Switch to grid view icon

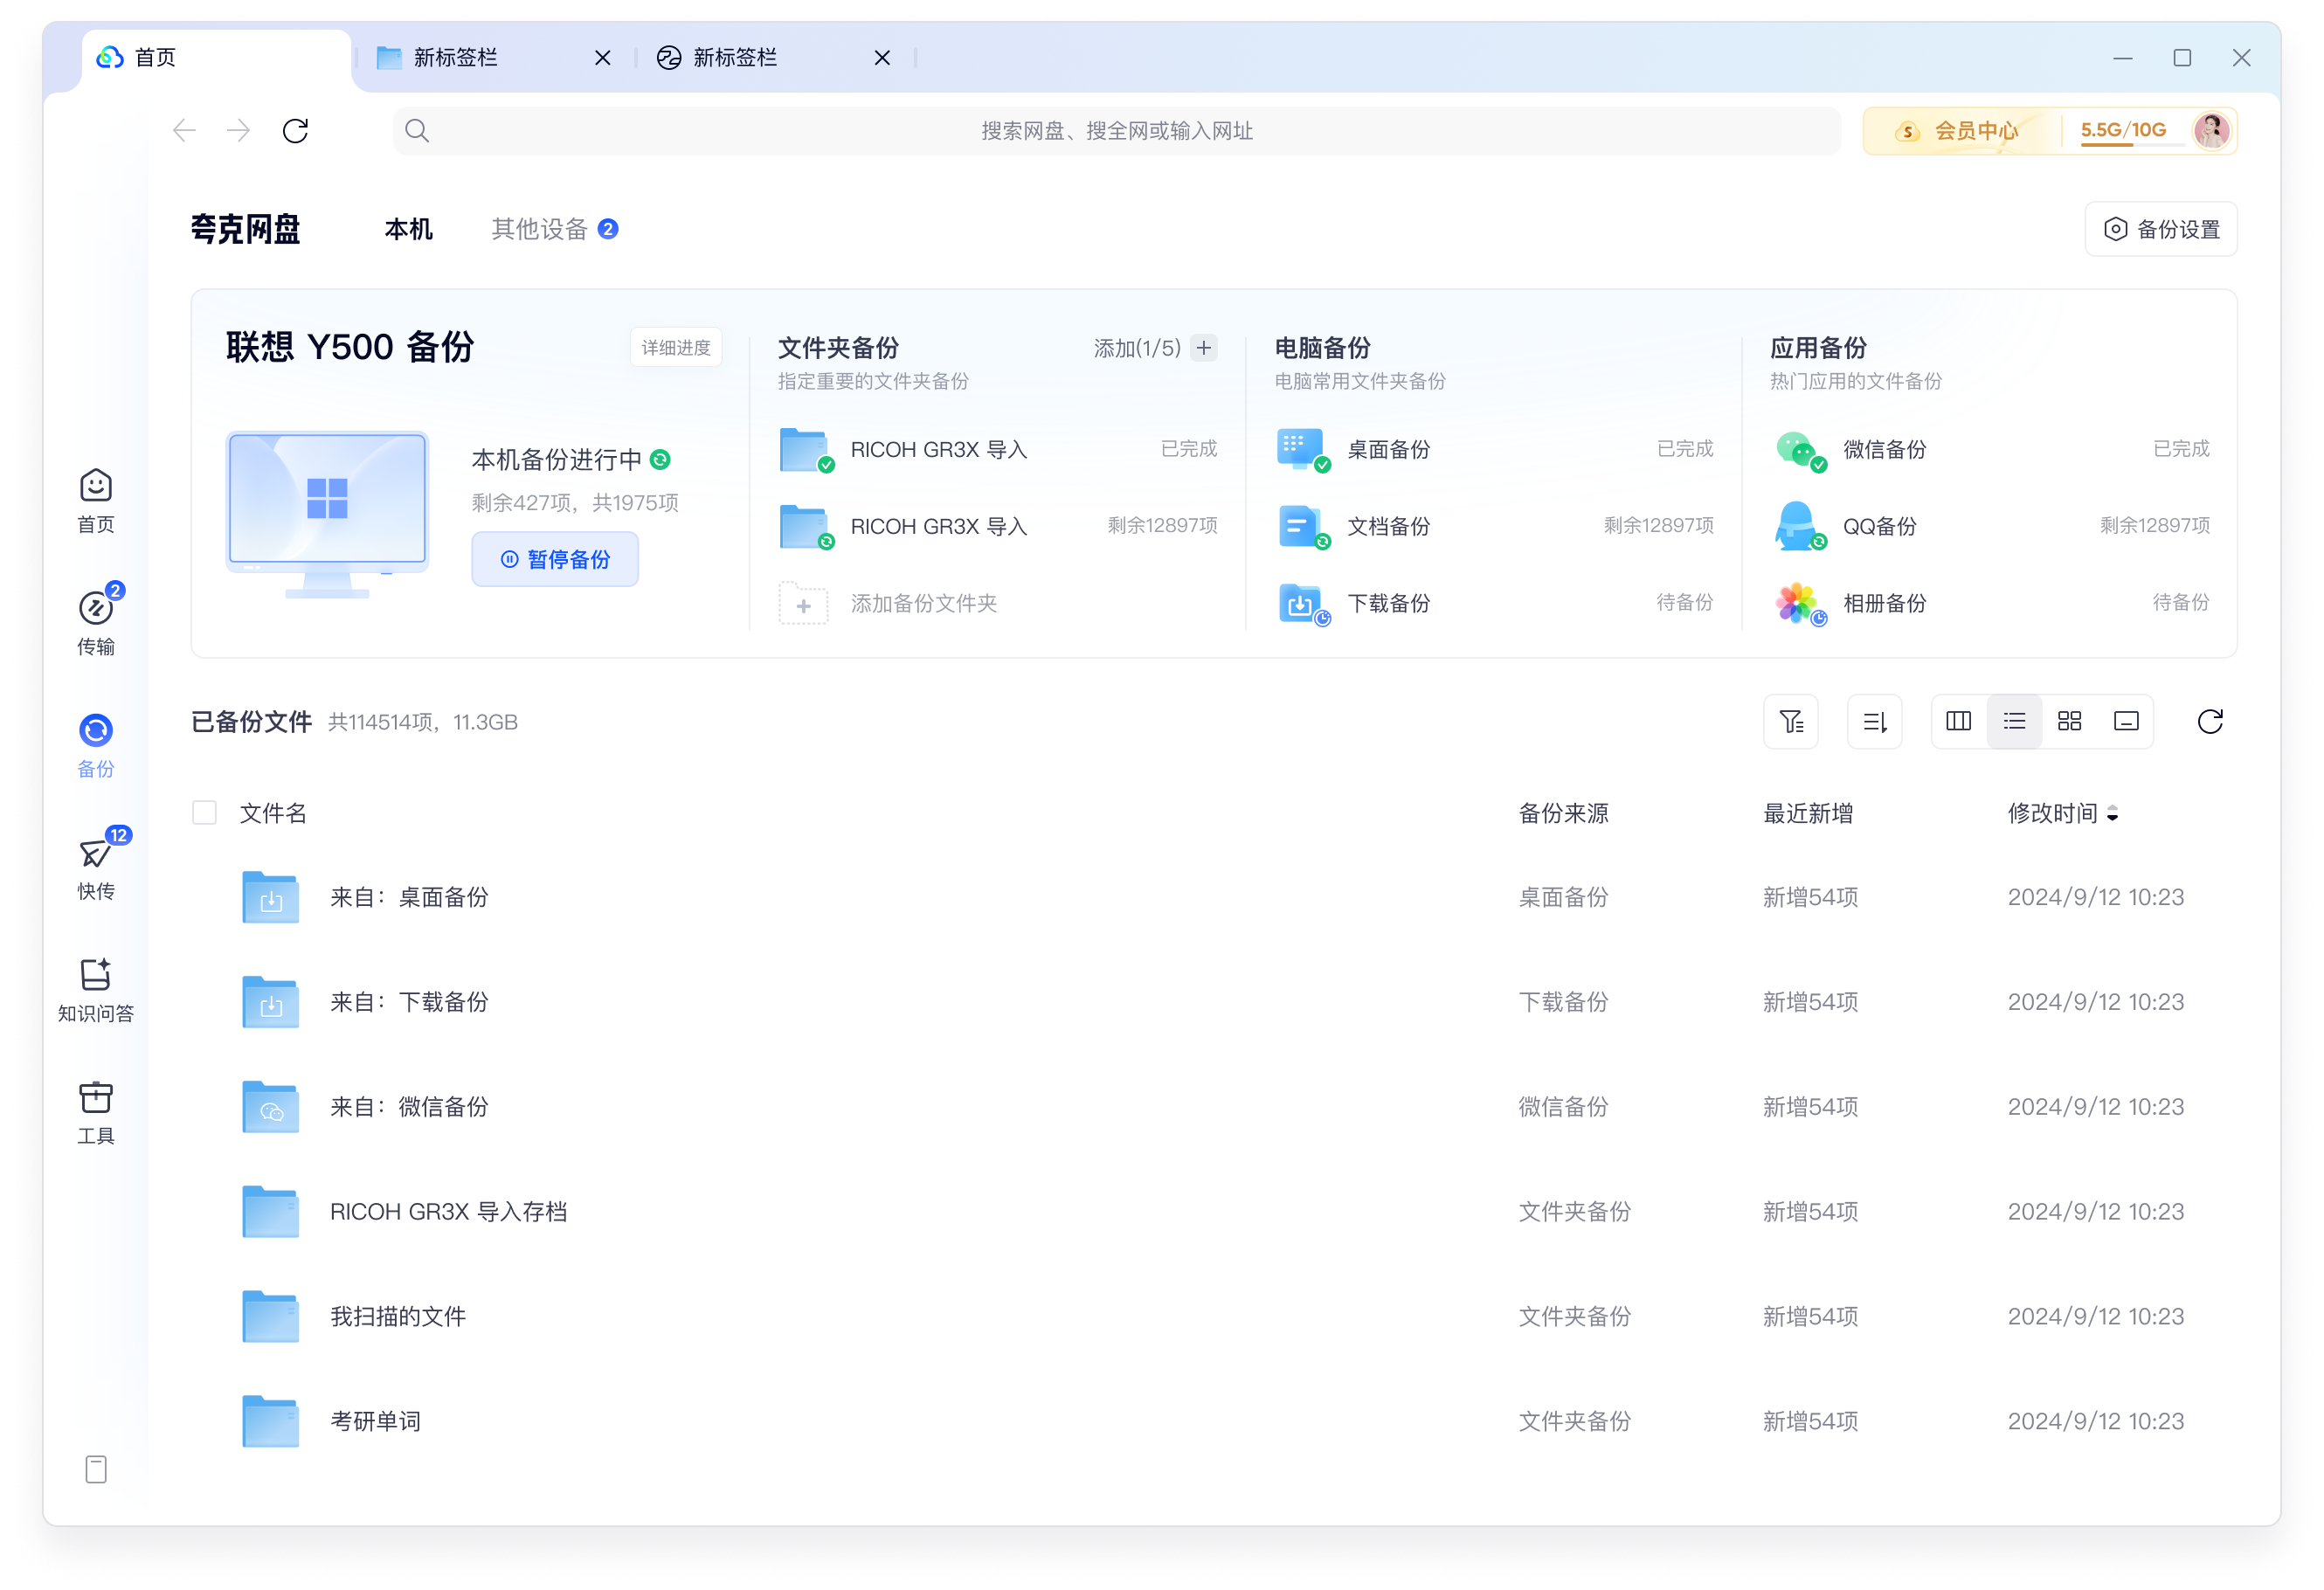(x=2069, y=721)
